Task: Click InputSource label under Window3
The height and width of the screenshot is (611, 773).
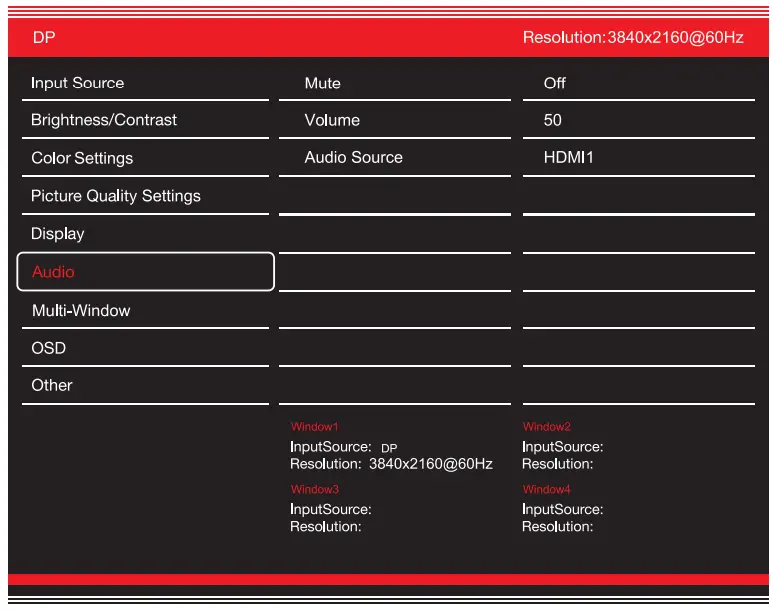Action: tap(331, 509)
